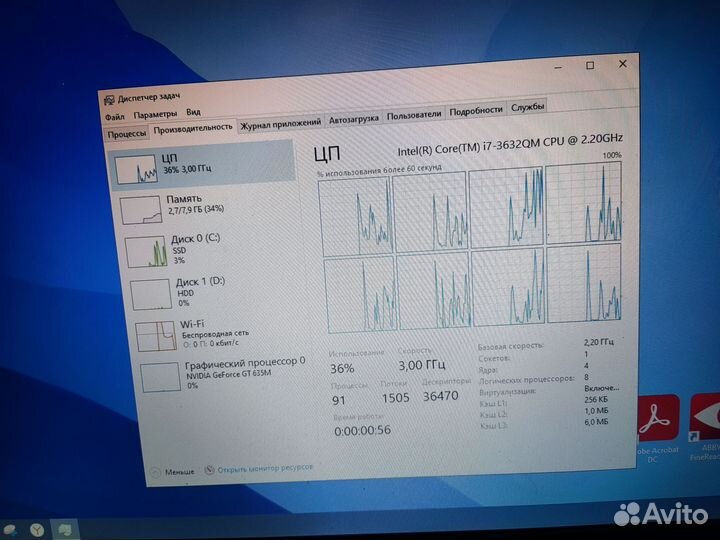Image resolution: width=720 pixels, height=540 pixels.
Task: Click the uptime value 0:00:00:56
Action: click(x=362, y=430)
